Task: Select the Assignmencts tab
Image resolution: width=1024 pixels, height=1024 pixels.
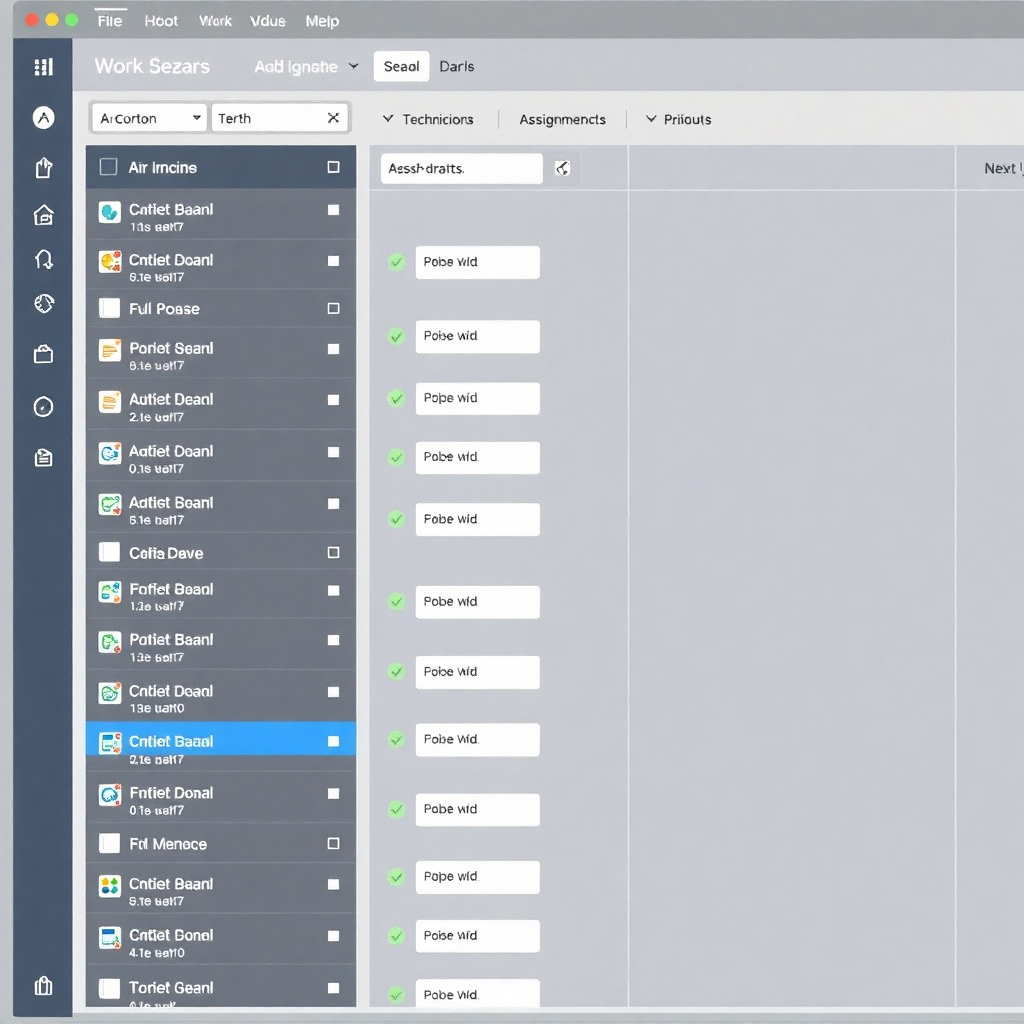Action: [x=562, y=120]
